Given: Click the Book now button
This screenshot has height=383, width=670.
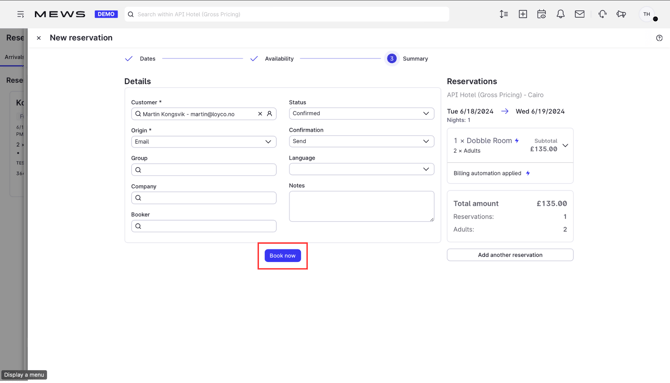Looking at the screenshot, I should click(282, 256).
